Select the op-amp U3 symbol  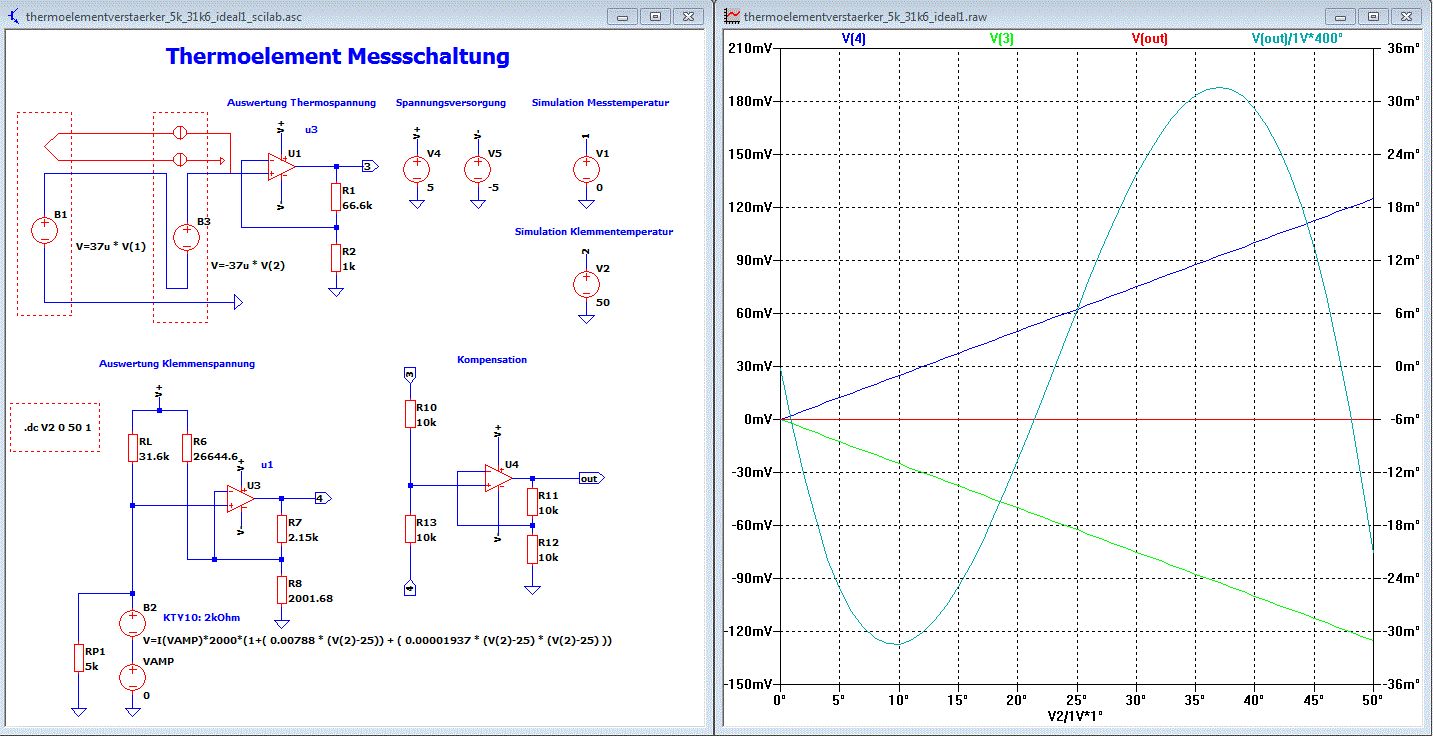239,499
